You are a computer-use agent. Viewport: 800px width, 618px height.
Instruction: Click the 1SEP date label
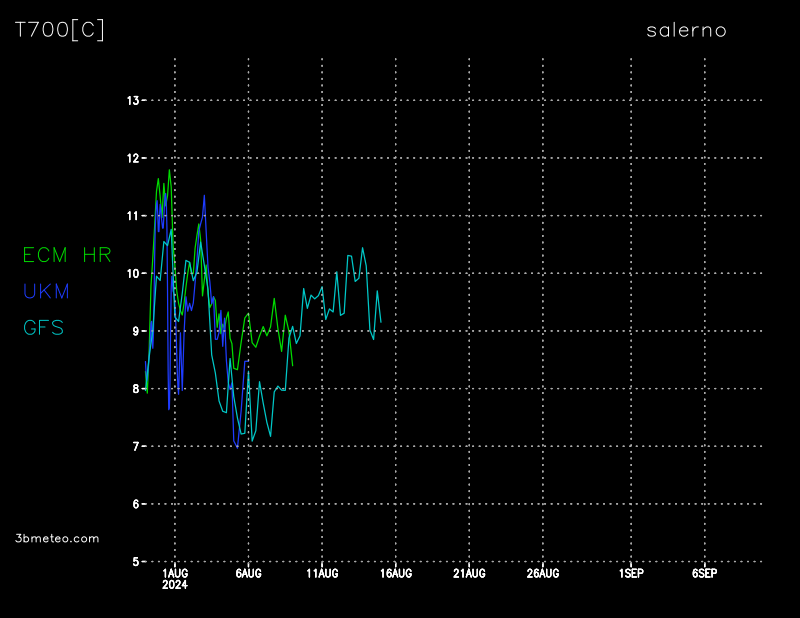[x=631, y=574]
